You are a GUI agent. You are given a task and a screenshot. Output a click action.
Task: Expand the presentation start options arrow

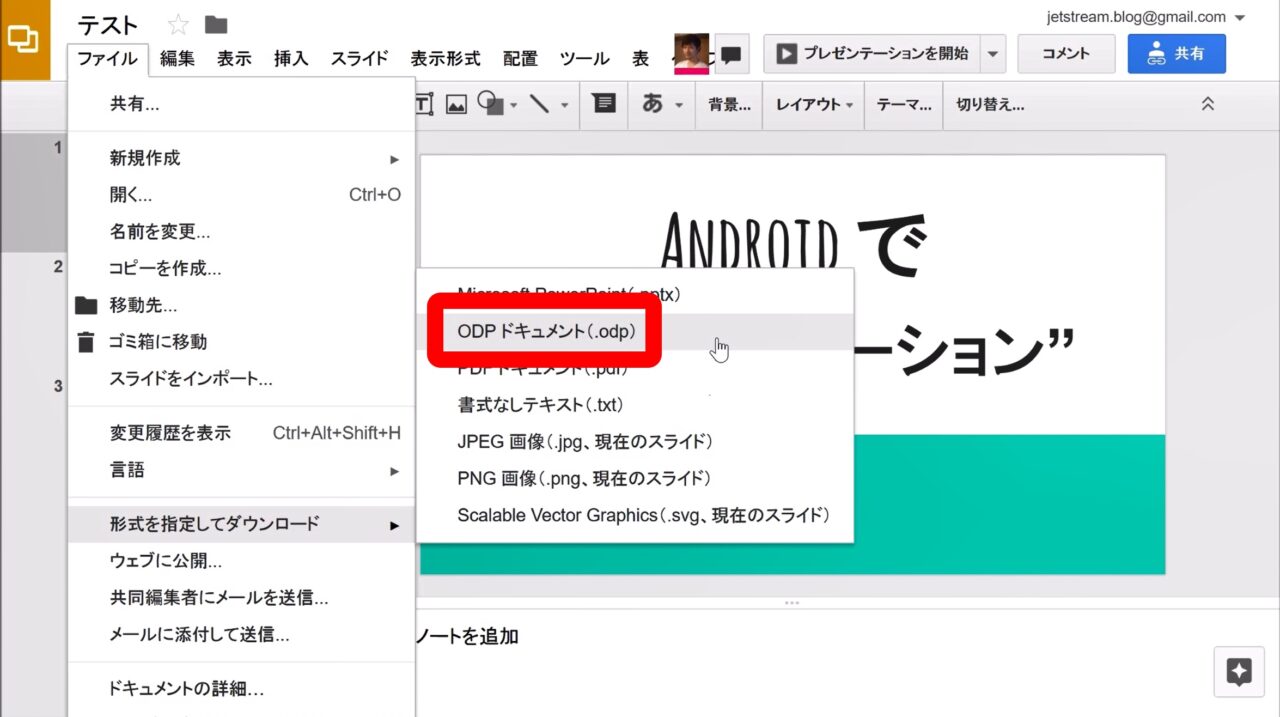coord(992,54)
